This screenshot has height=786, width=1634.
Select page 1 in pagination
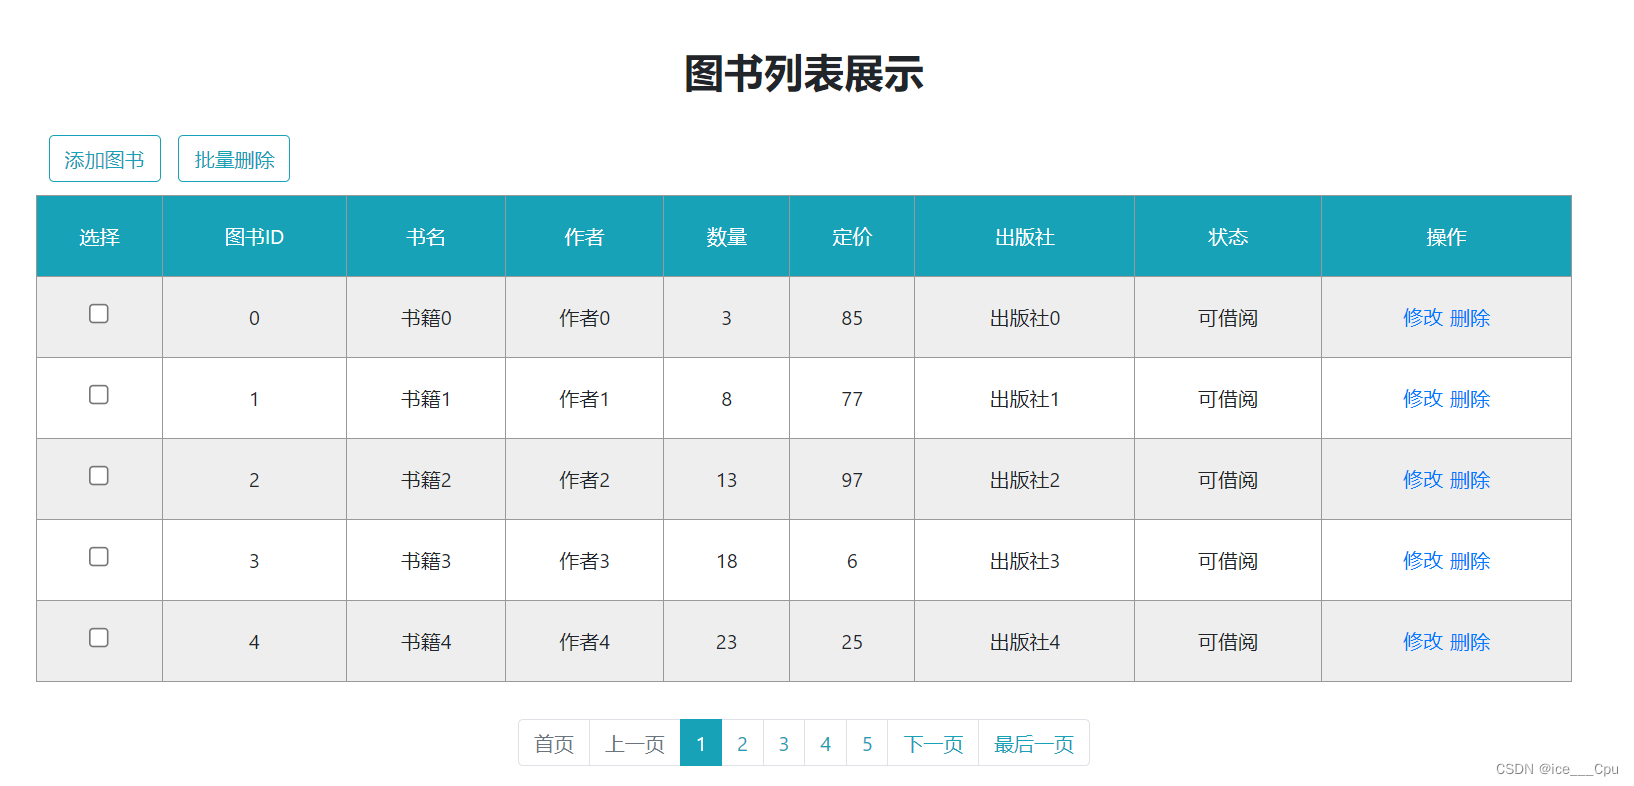pos(701,743)
